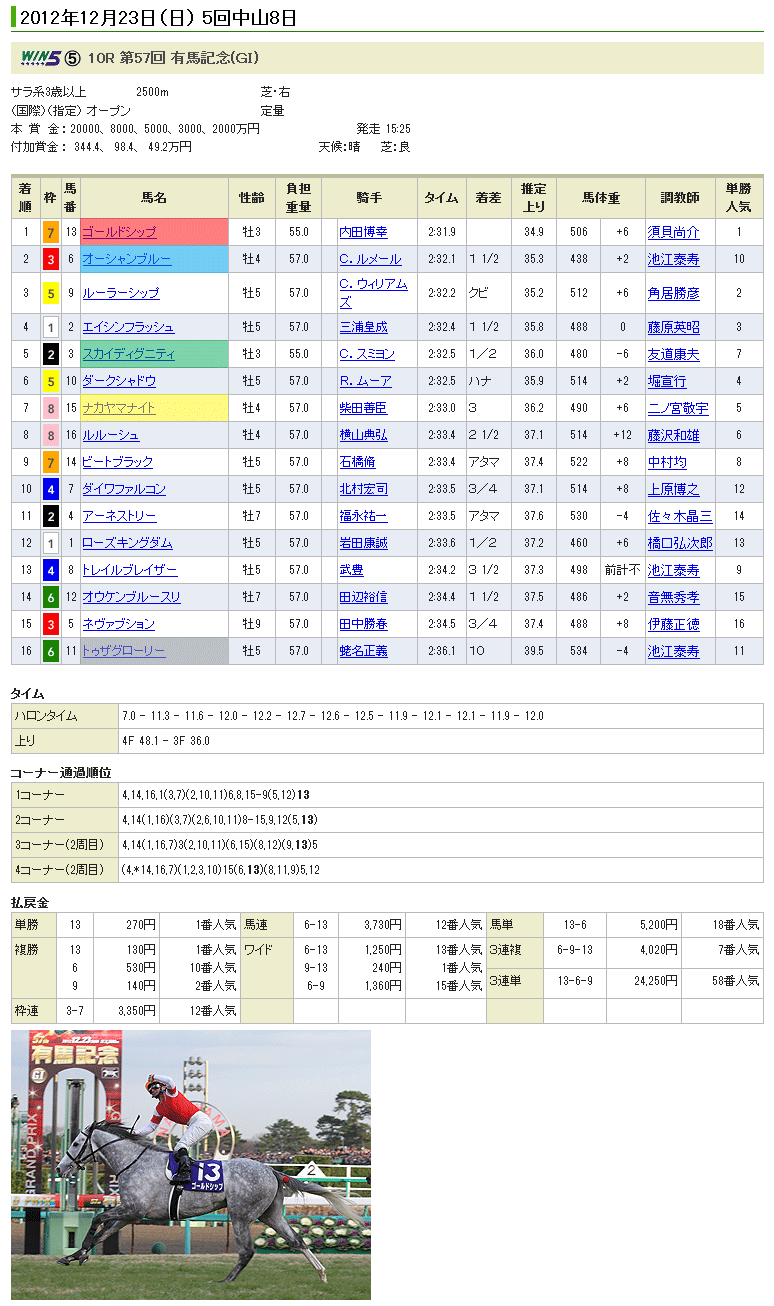Open the オーシャンブルー horse link
774x1306 pixels.
127,259
